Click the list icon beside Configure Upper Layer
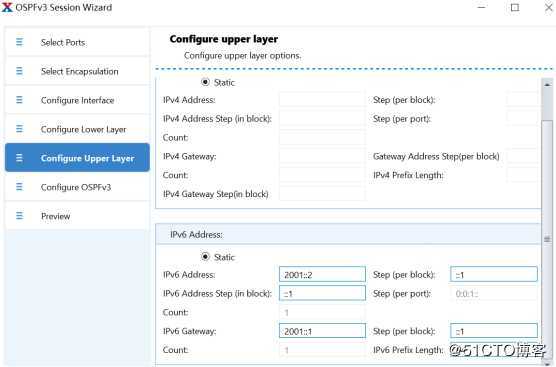 tap(19, 158)
